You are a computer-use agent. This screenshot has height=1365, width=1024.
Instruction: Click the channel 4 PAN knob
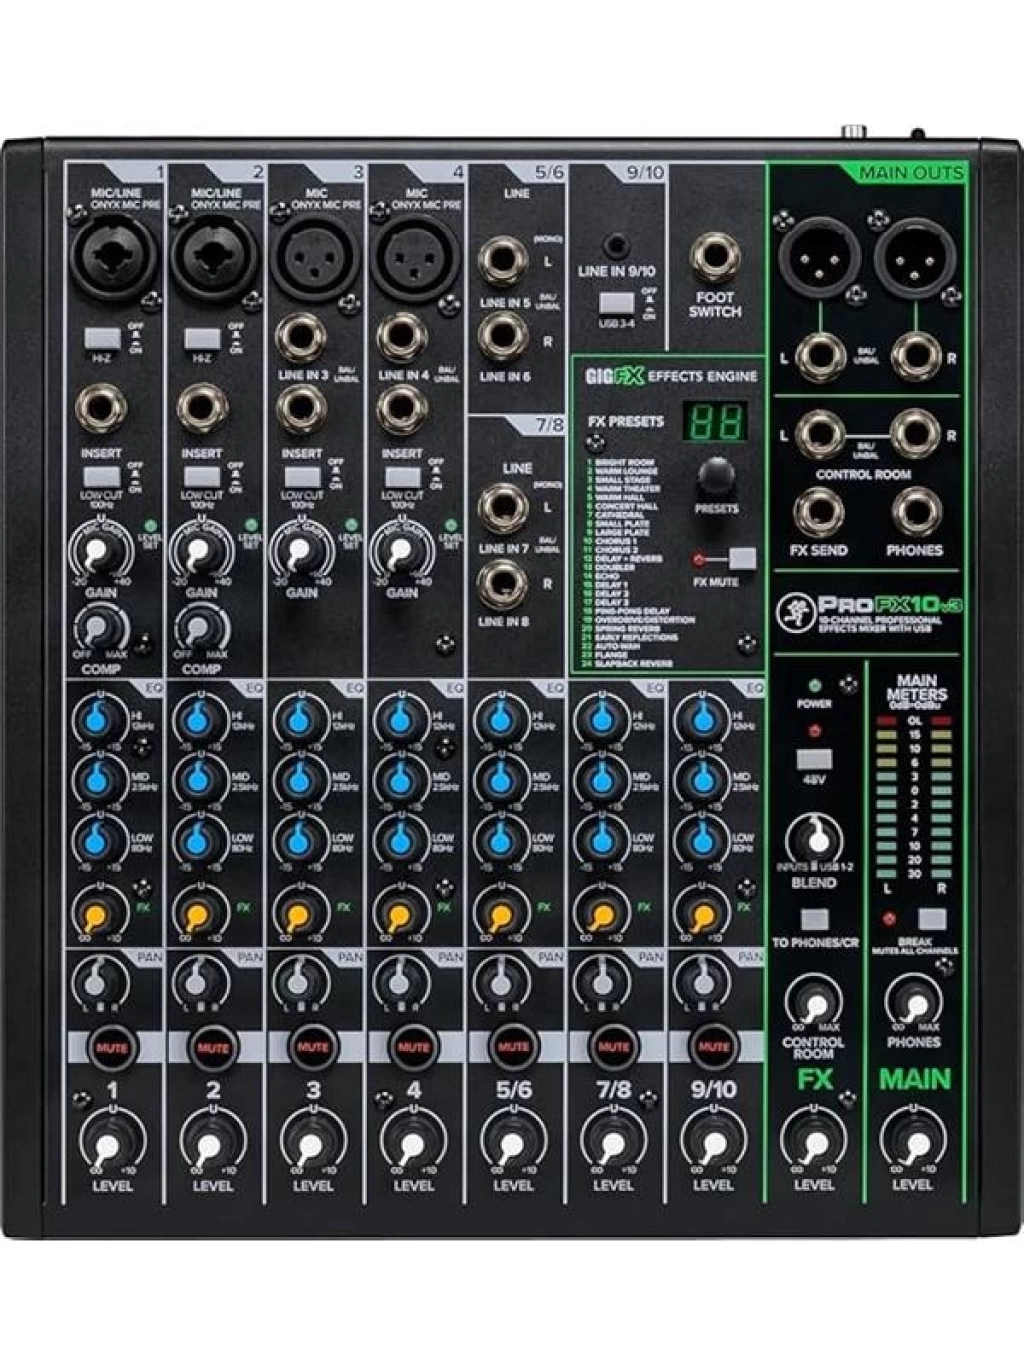pos(399,982)
